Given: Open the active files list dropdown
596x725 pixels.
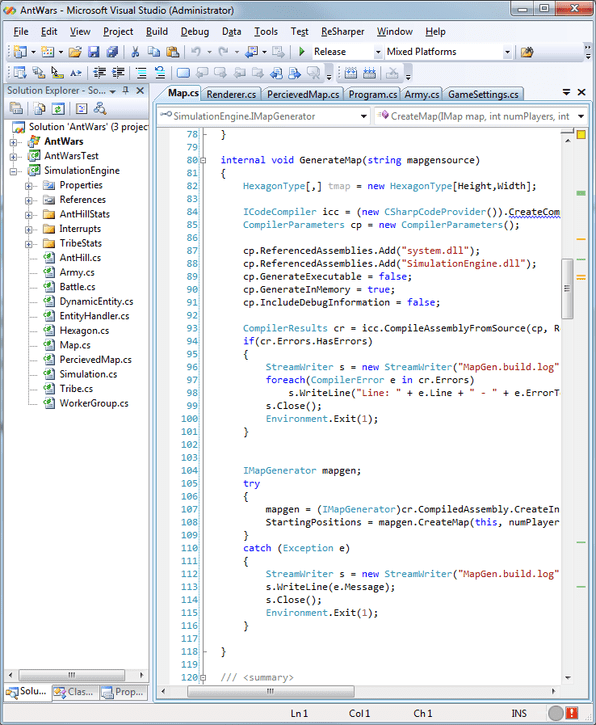Looking at the screenshot, I should click(x=566, y=92).
